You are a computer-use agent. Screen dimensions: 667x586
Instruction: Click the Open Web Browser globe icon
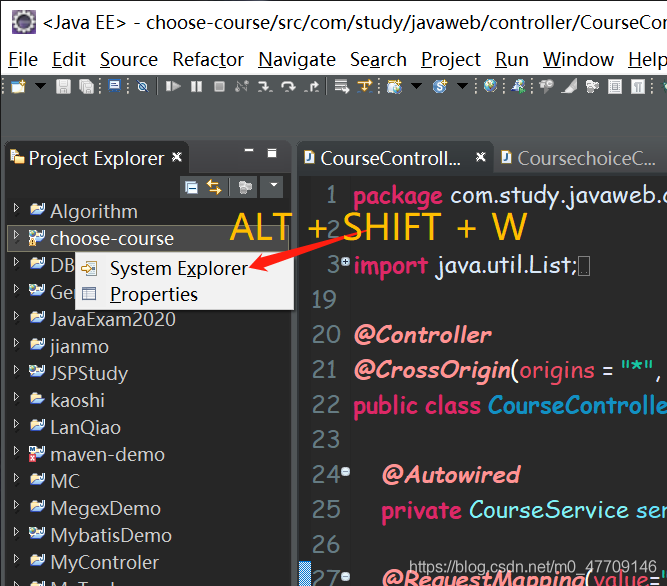pyautogui.click(x=490, y=86)
